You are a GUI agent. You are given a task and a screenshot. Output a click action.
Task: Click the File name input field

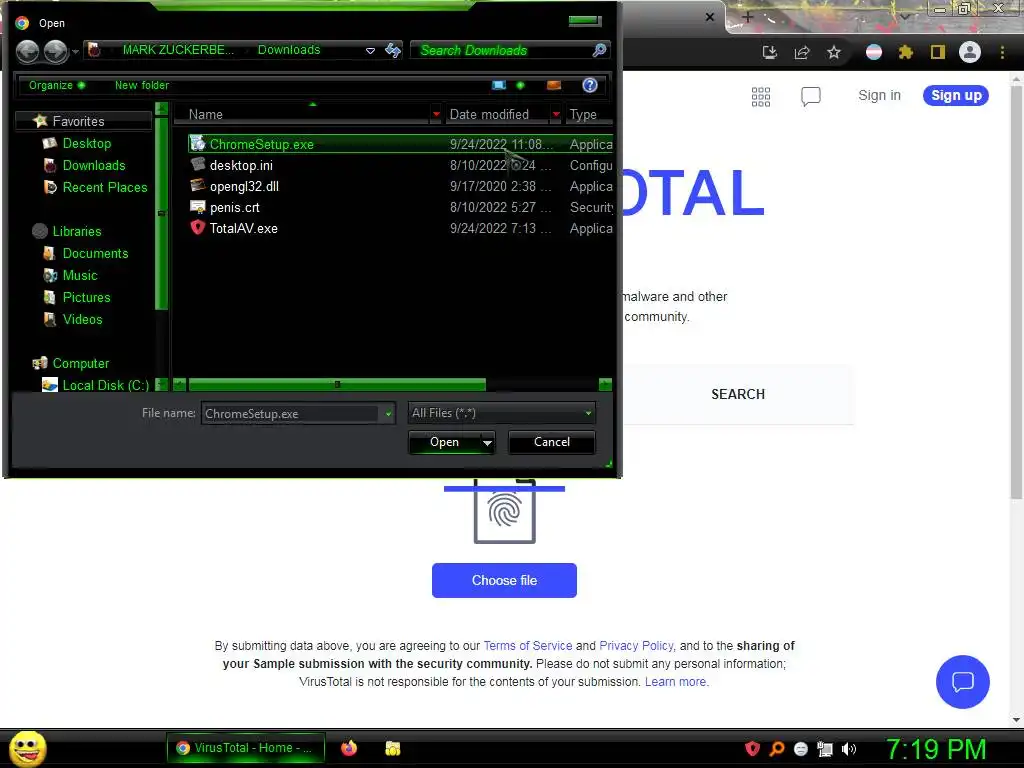coord(290,413)
